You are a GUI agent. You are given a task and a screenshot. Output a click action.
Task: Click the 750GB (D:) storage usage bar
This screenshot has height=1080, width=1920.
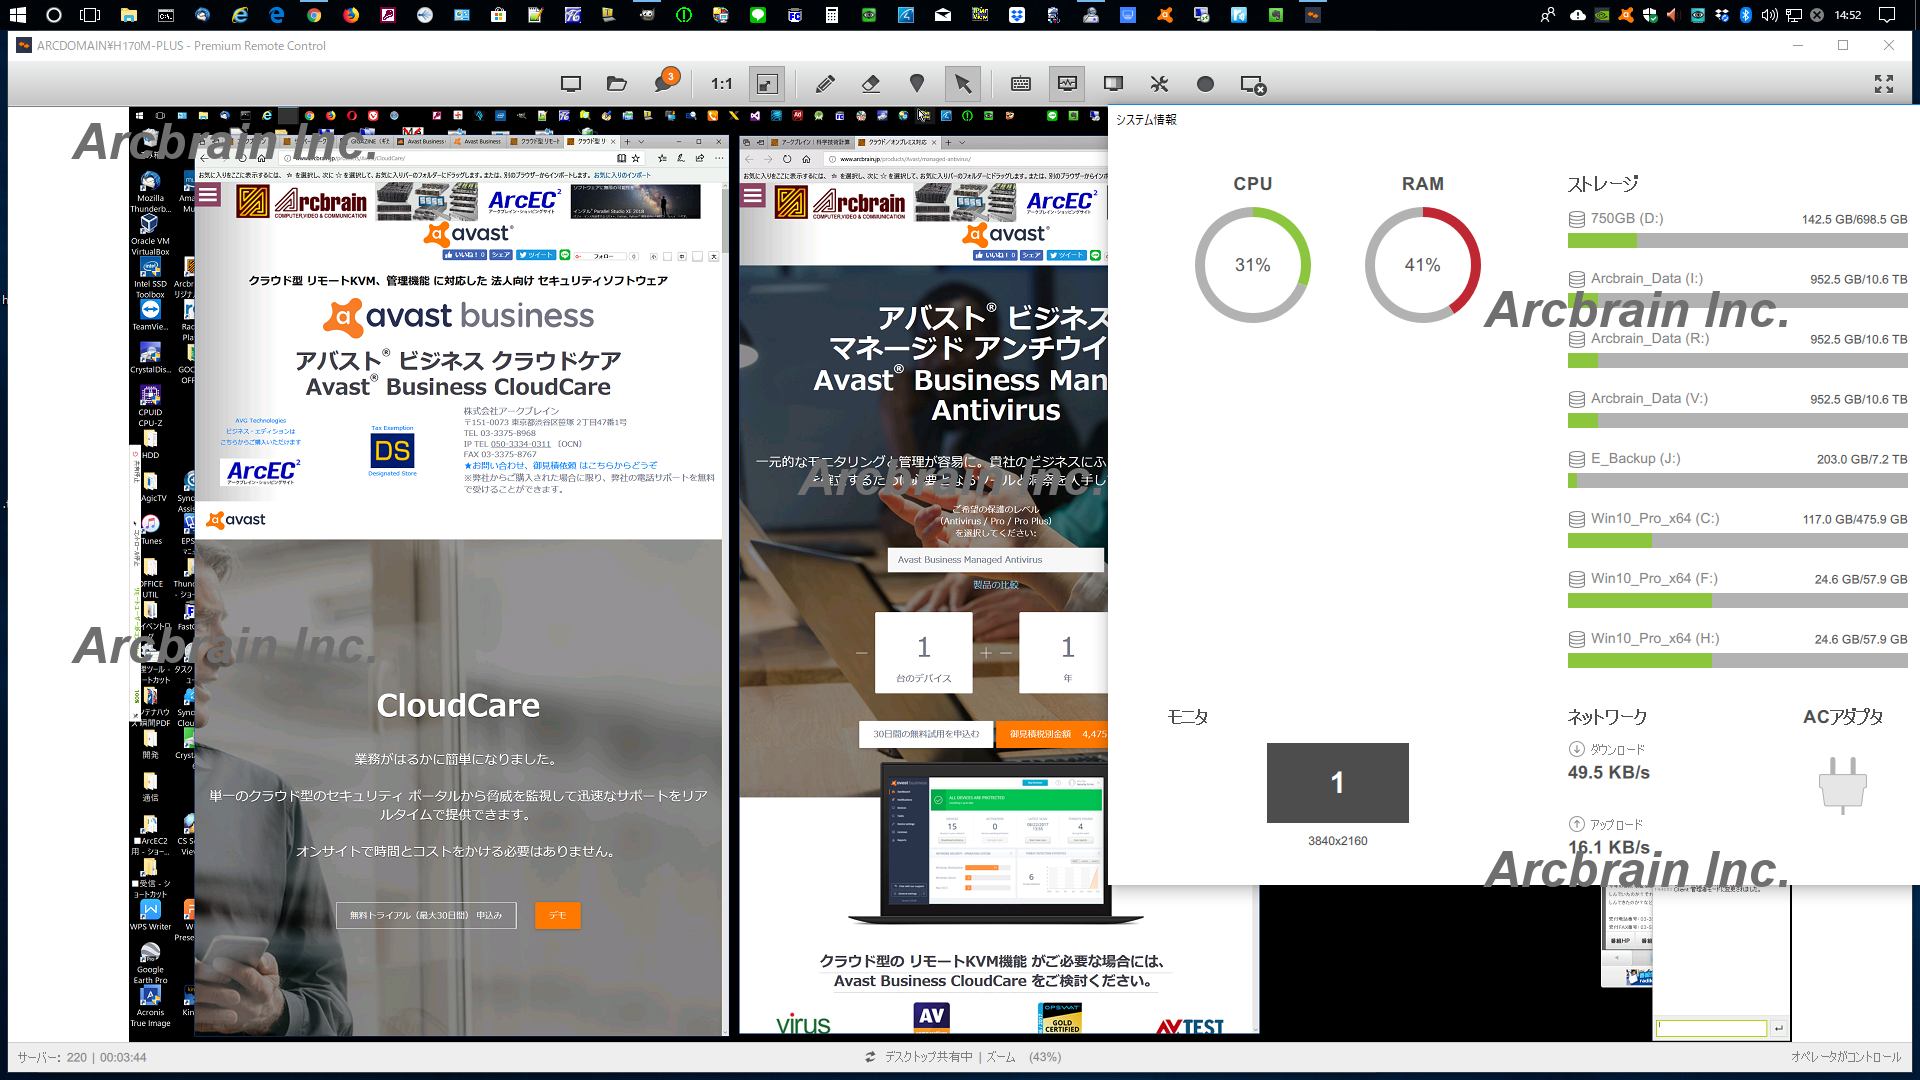point(1737,241)
